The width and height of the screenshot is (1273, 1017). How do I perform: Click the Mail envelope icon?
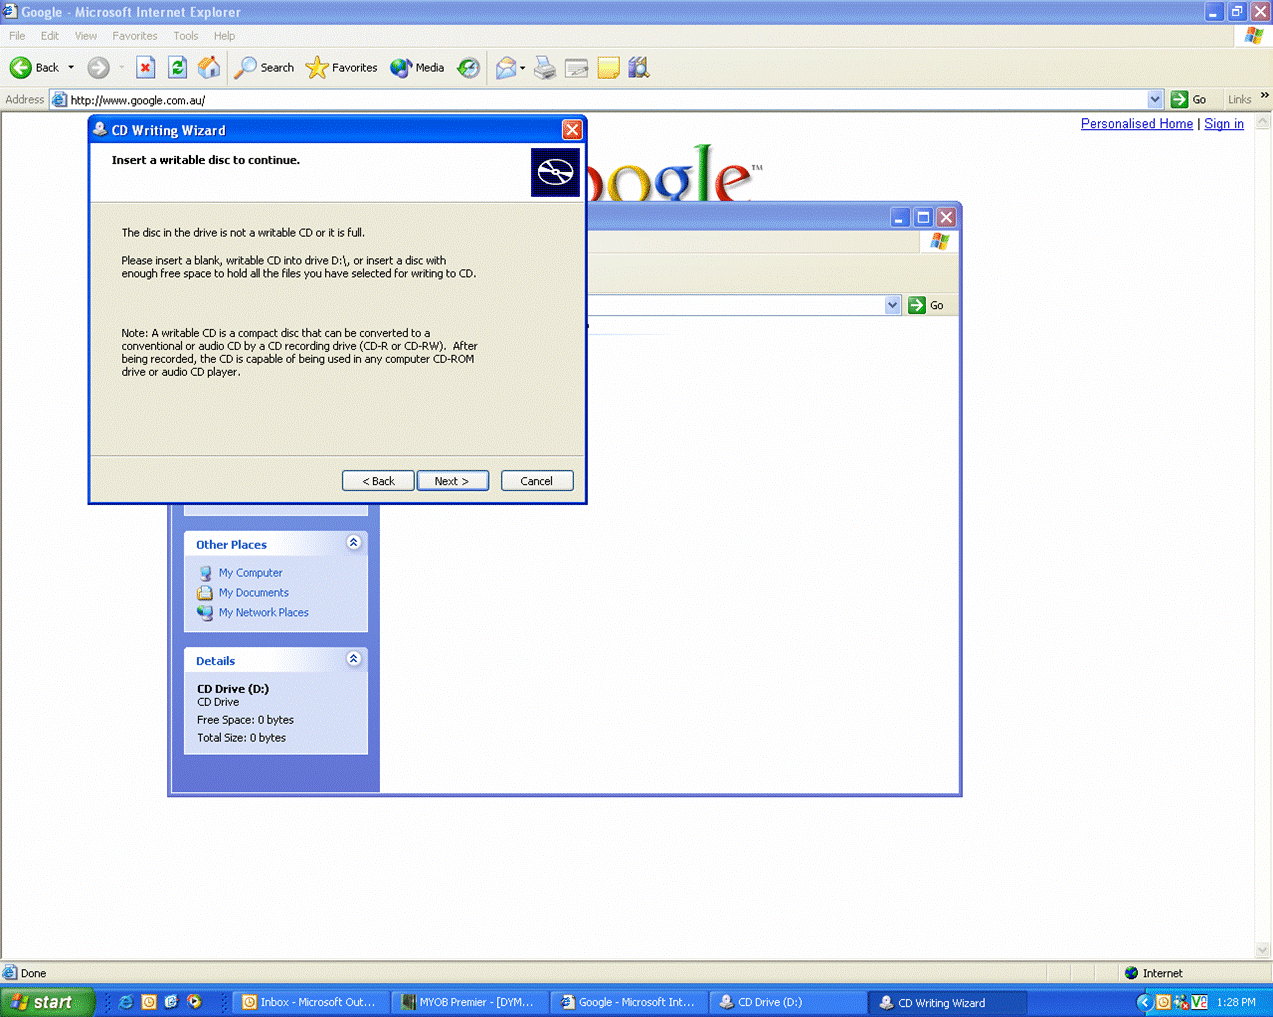click(x=506, y=68)
